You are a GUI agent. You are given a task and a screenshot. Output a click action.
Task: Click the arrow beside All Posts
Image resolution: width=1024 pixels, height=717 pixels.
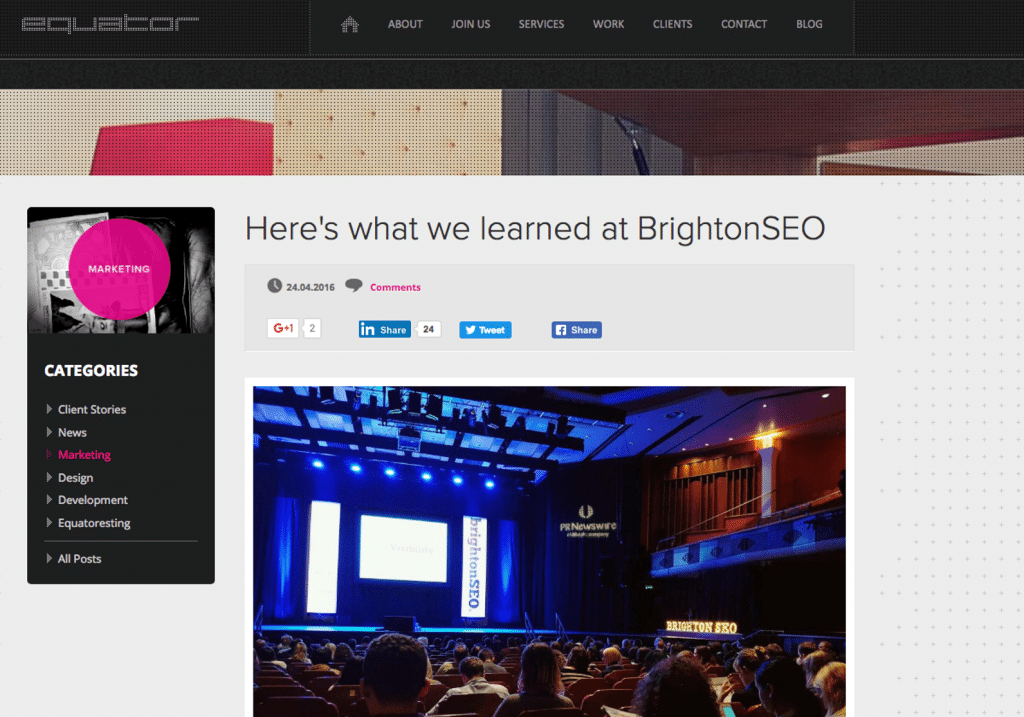click(x=49, y=558)
